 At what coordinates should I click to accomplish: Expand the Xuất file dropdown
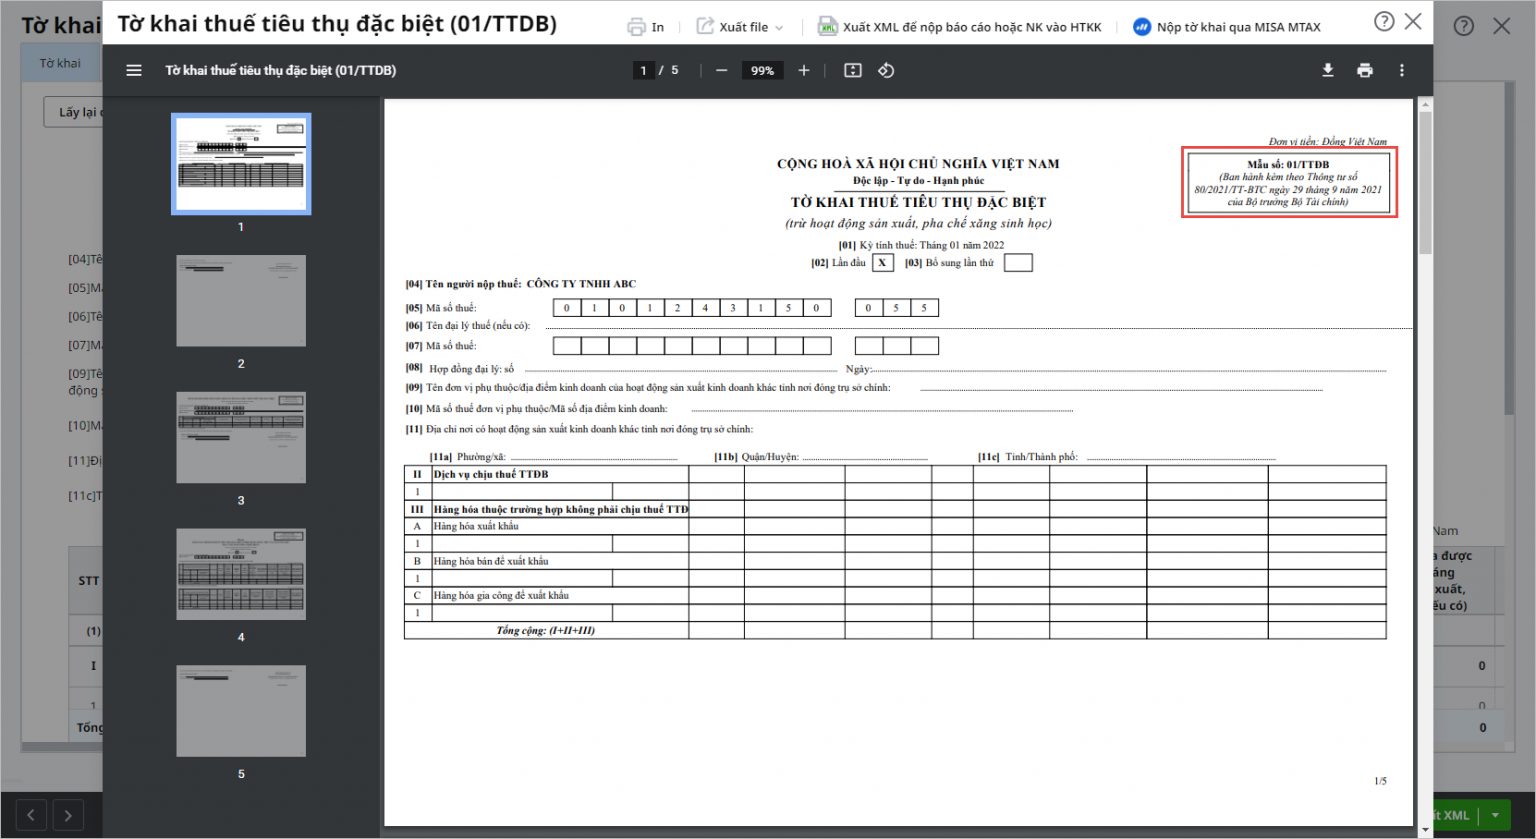(x=741, y=27)
